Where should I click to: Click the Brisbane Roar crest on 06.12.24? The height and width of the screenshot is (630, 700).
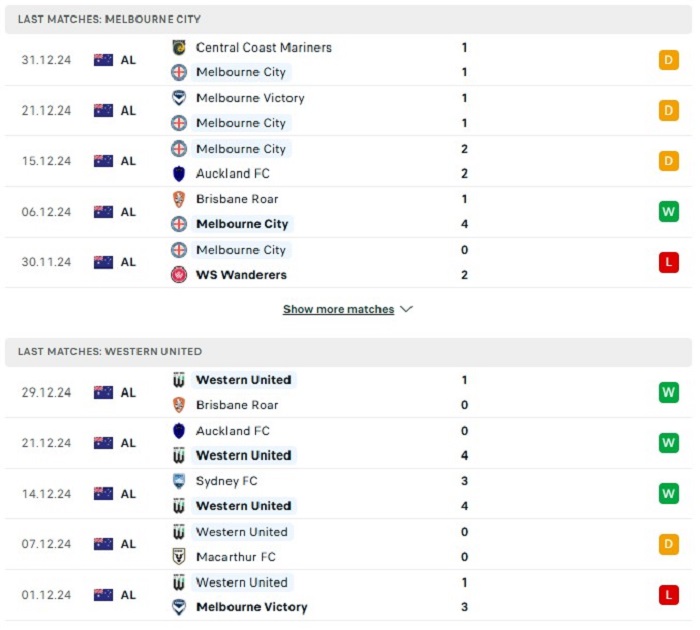click(x=179, y=199)
